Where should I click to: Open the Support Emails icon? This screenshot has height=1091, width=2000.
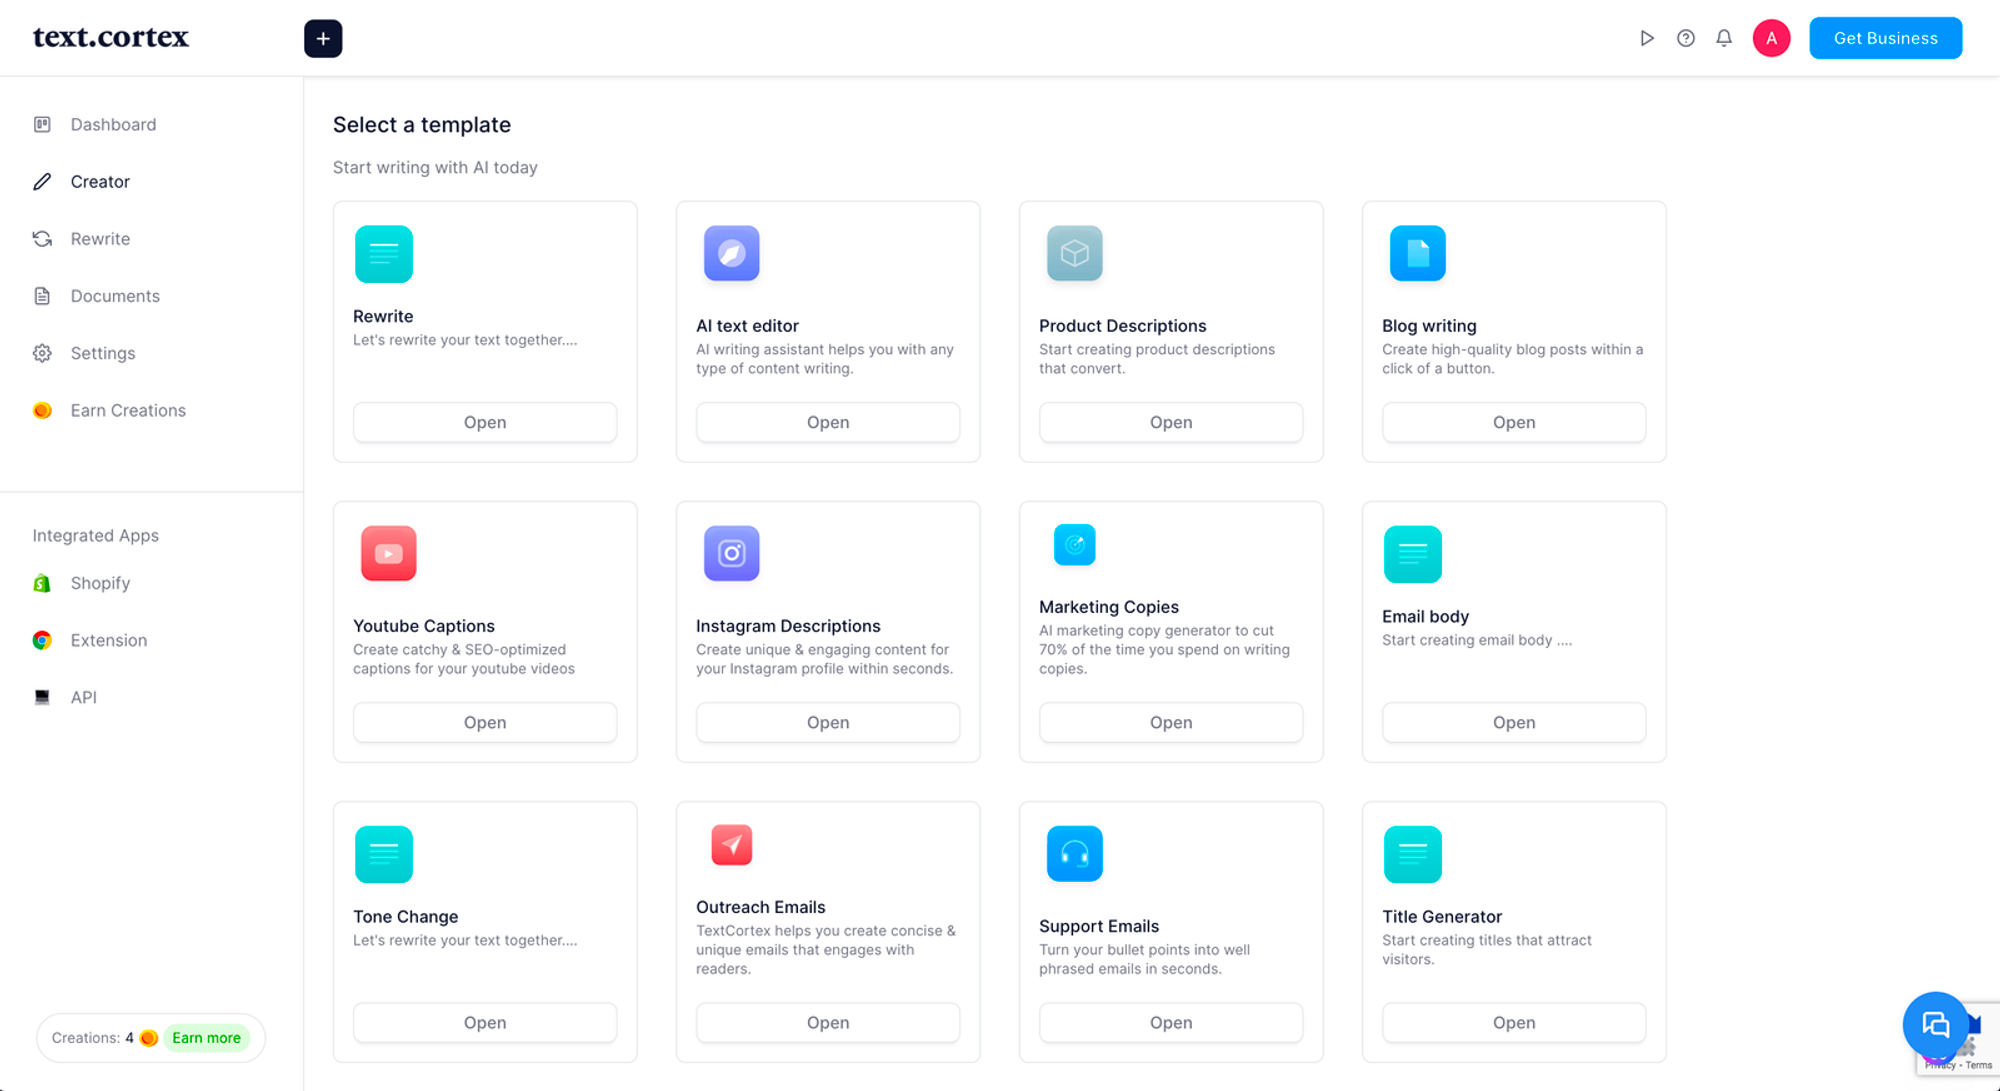coord(1073,852)
